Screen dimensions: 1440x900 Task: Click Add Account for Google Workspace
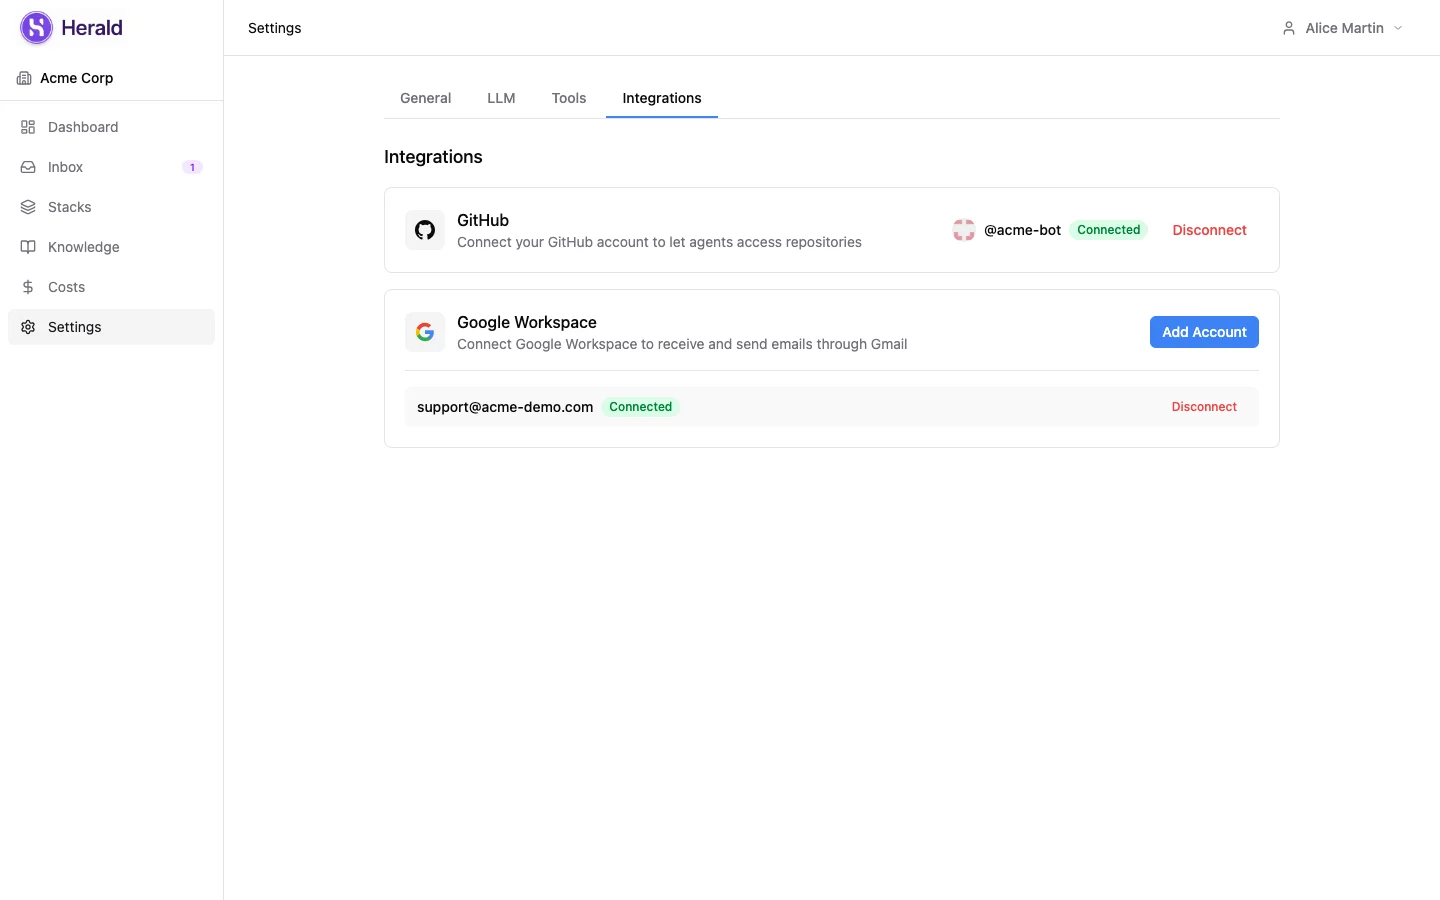click(1204, 332)
